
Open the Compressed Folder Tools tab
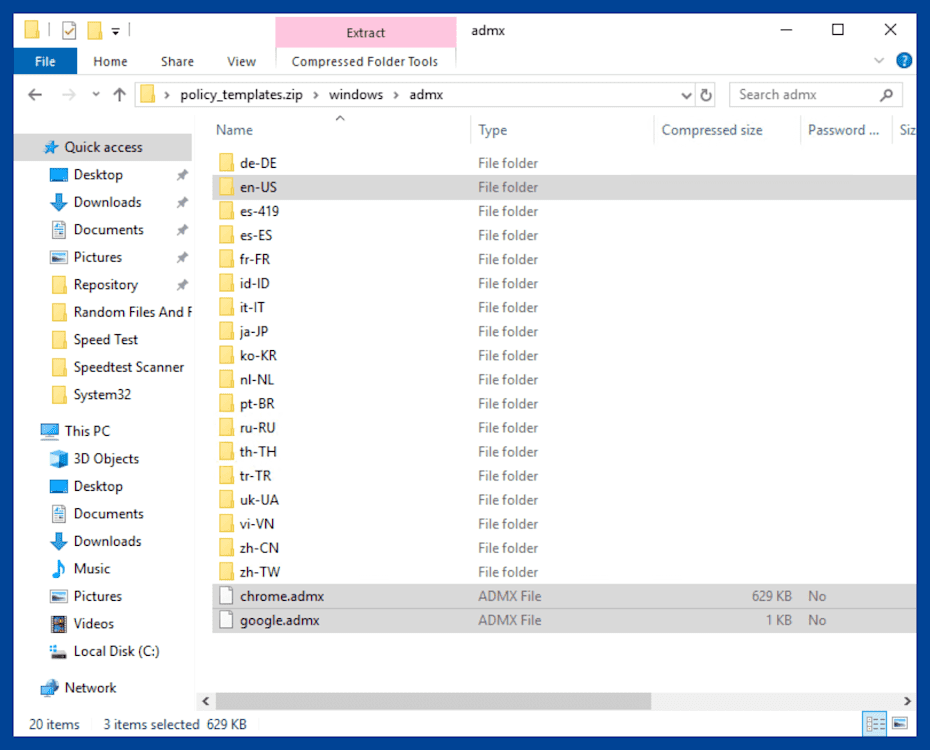tap(365, 61)
